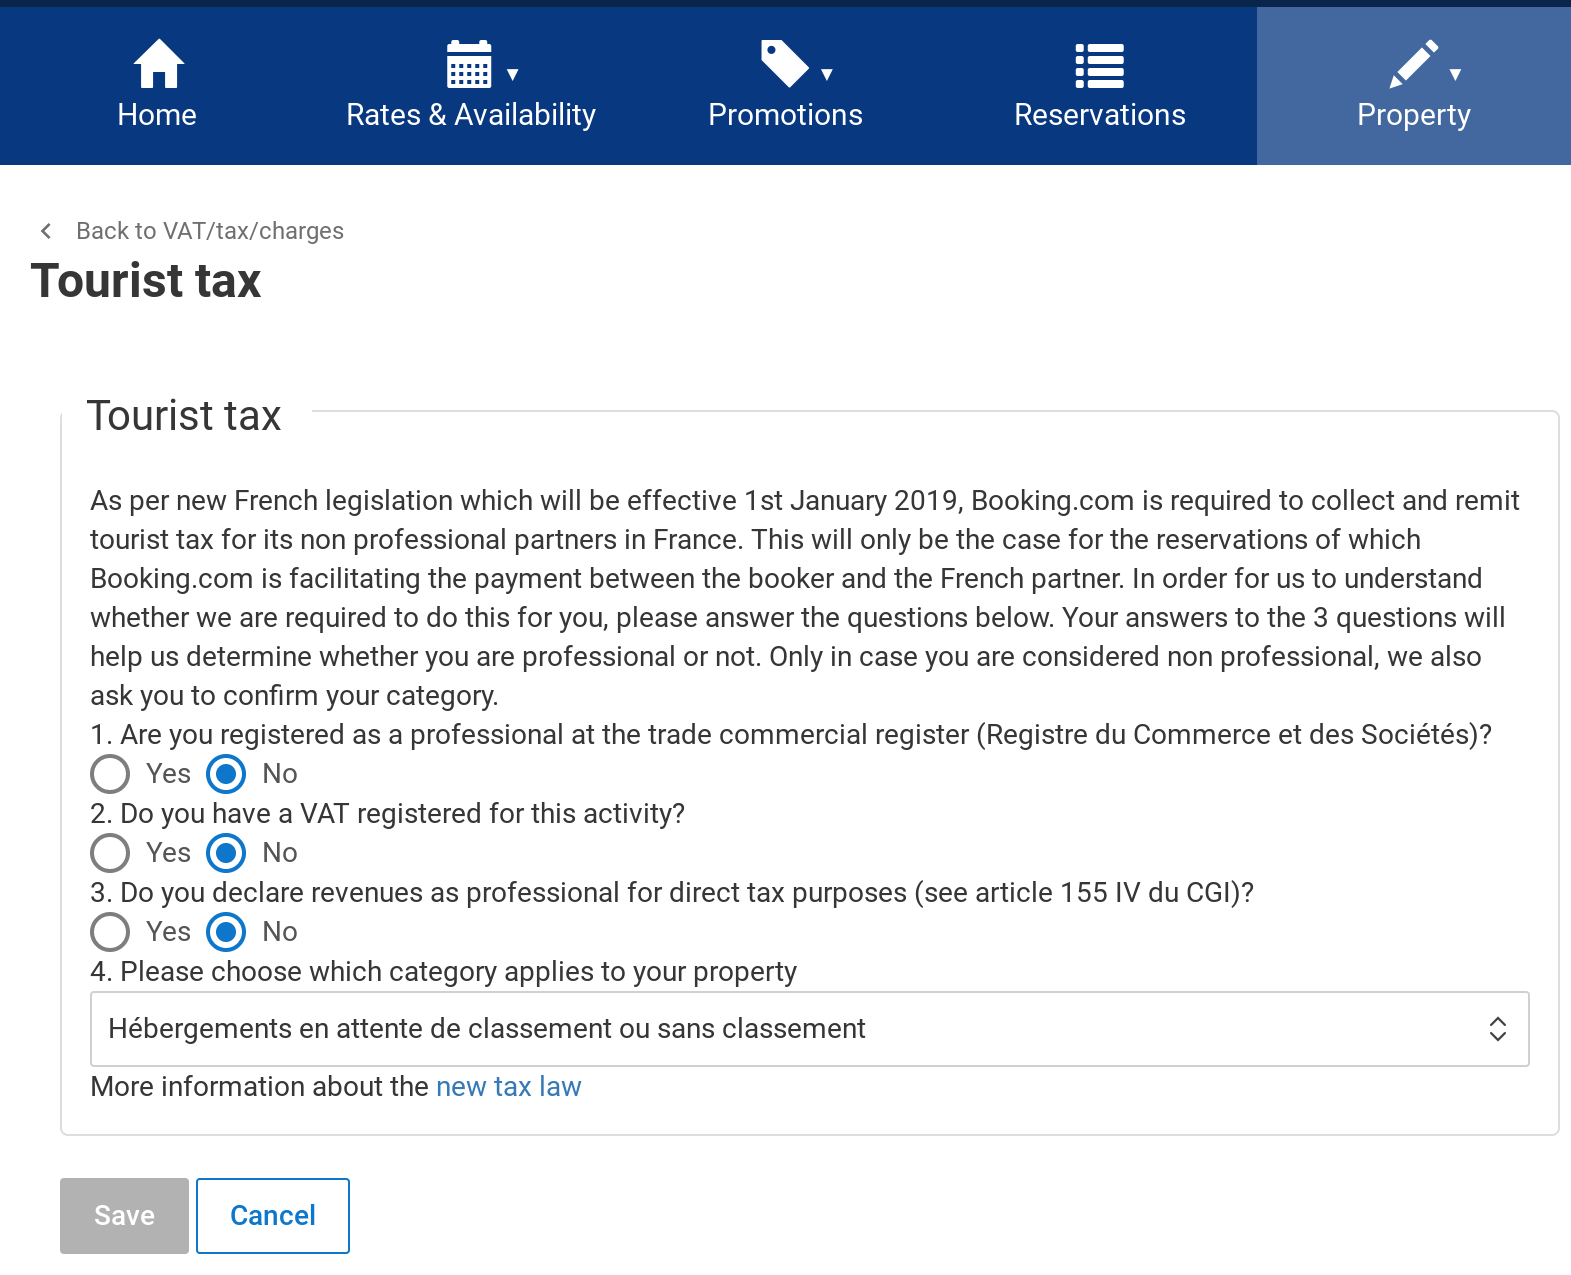1571x1275 pixels.
Task: Select Yes for VAT registered question
Action: pos(110,853)
